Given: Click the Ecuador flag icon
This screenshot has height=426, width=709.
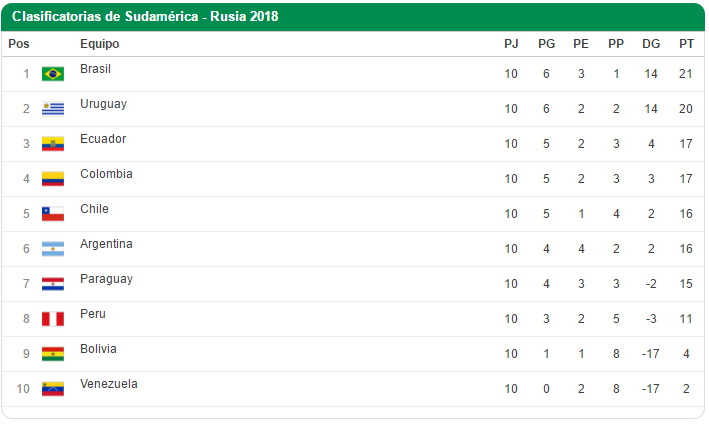Looking at the screenshot, I should click(53, 144).
